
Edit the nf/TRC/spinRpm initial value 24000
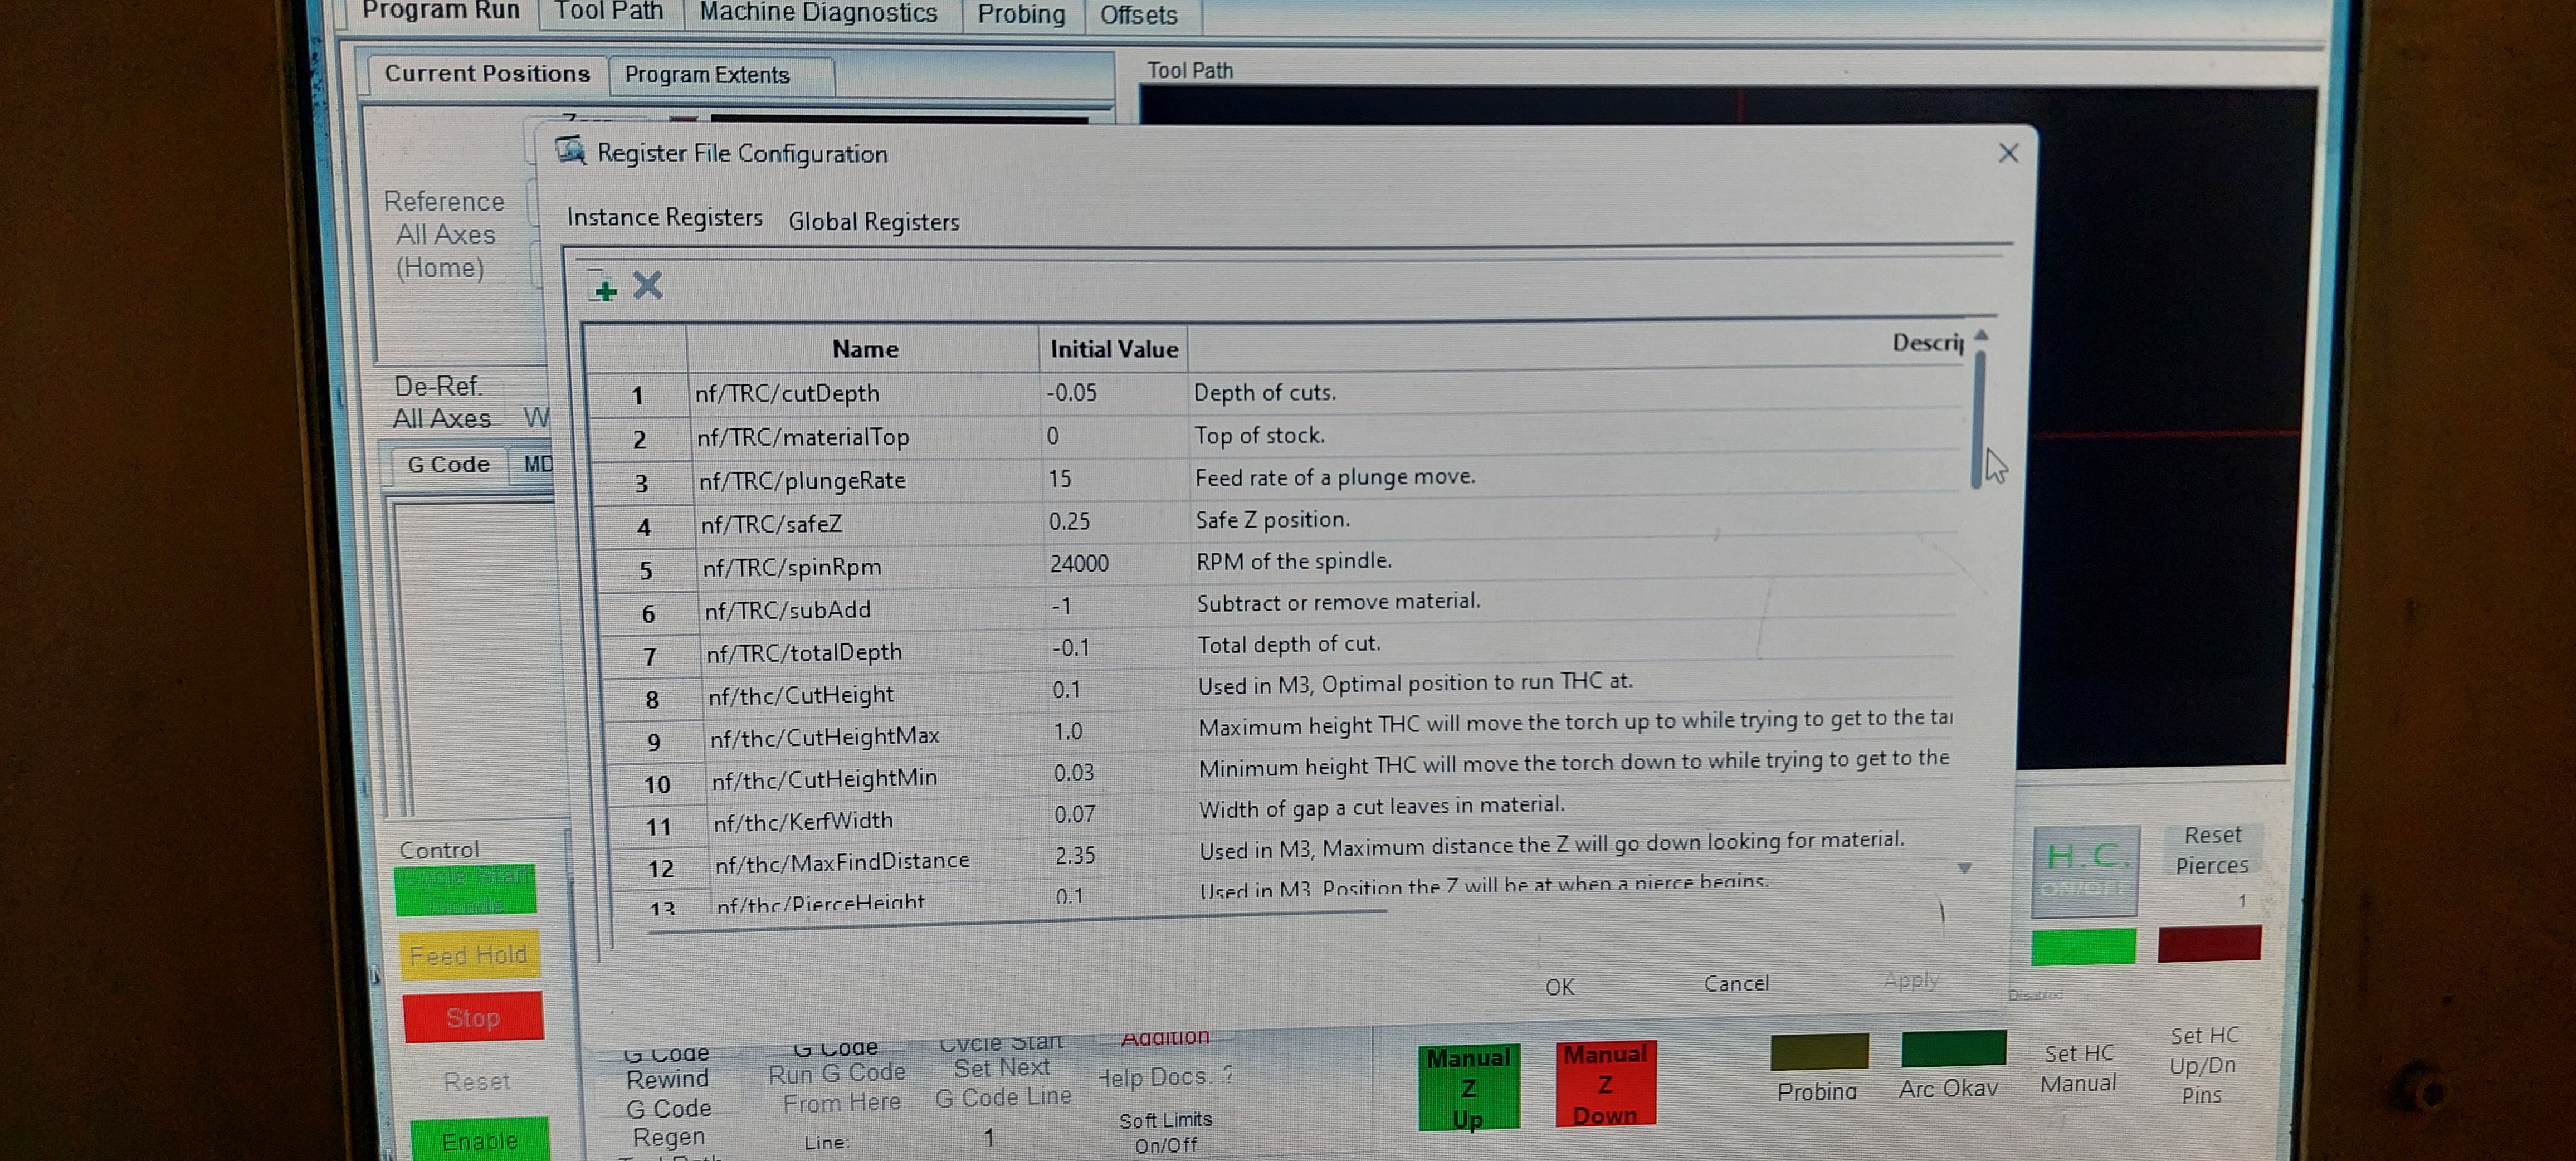[1080, 564]
